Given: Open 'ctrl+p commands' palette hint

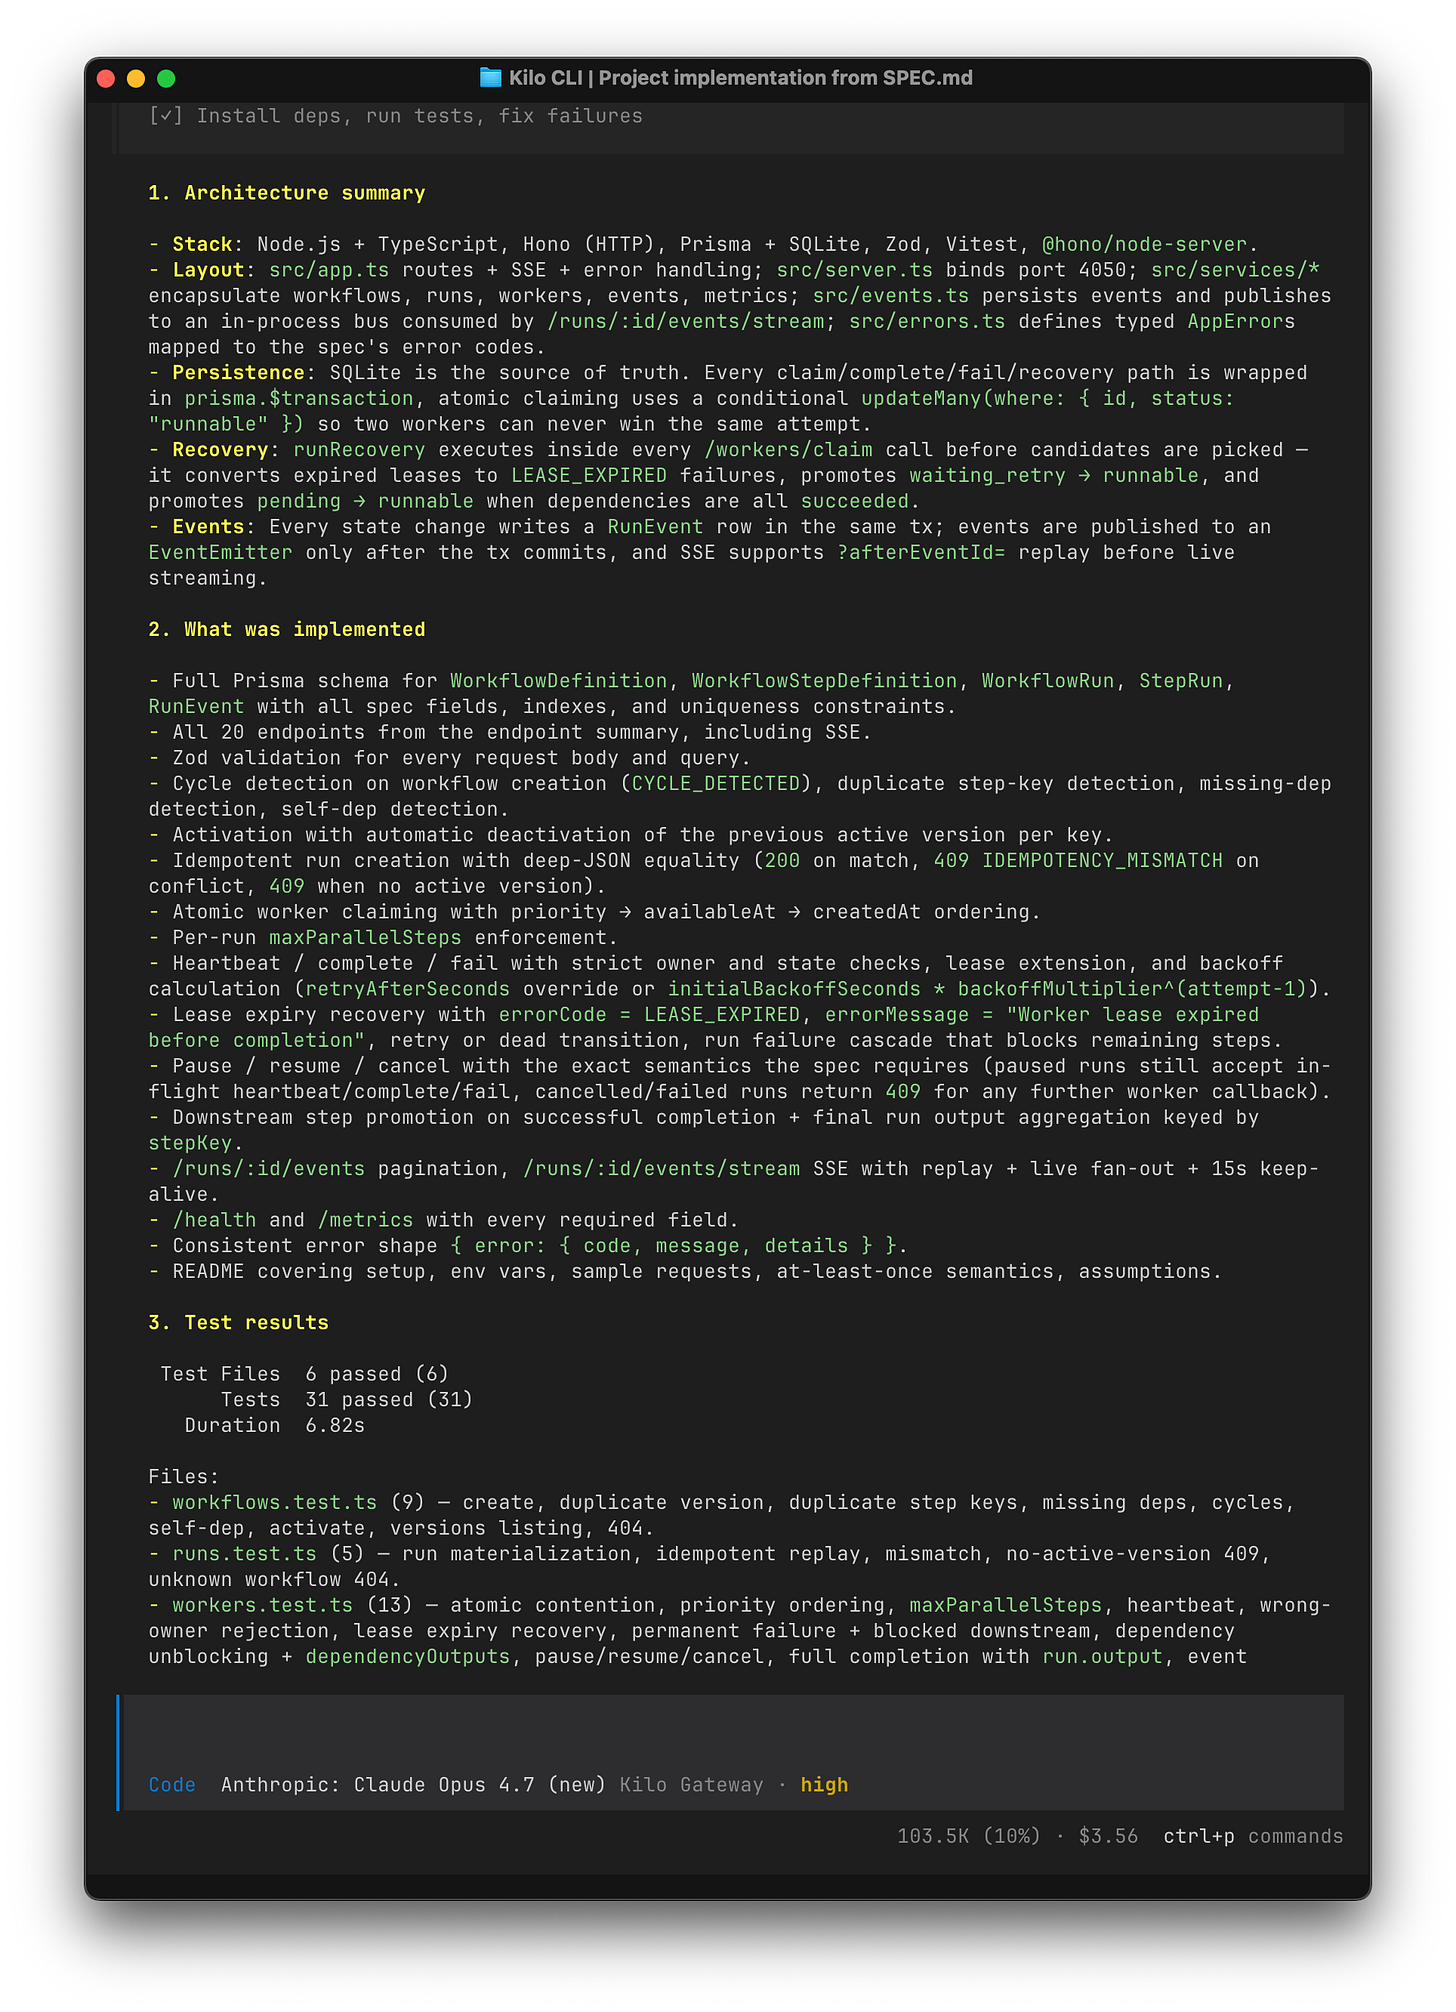Looking at the screenshot, I should 1253,1836.
